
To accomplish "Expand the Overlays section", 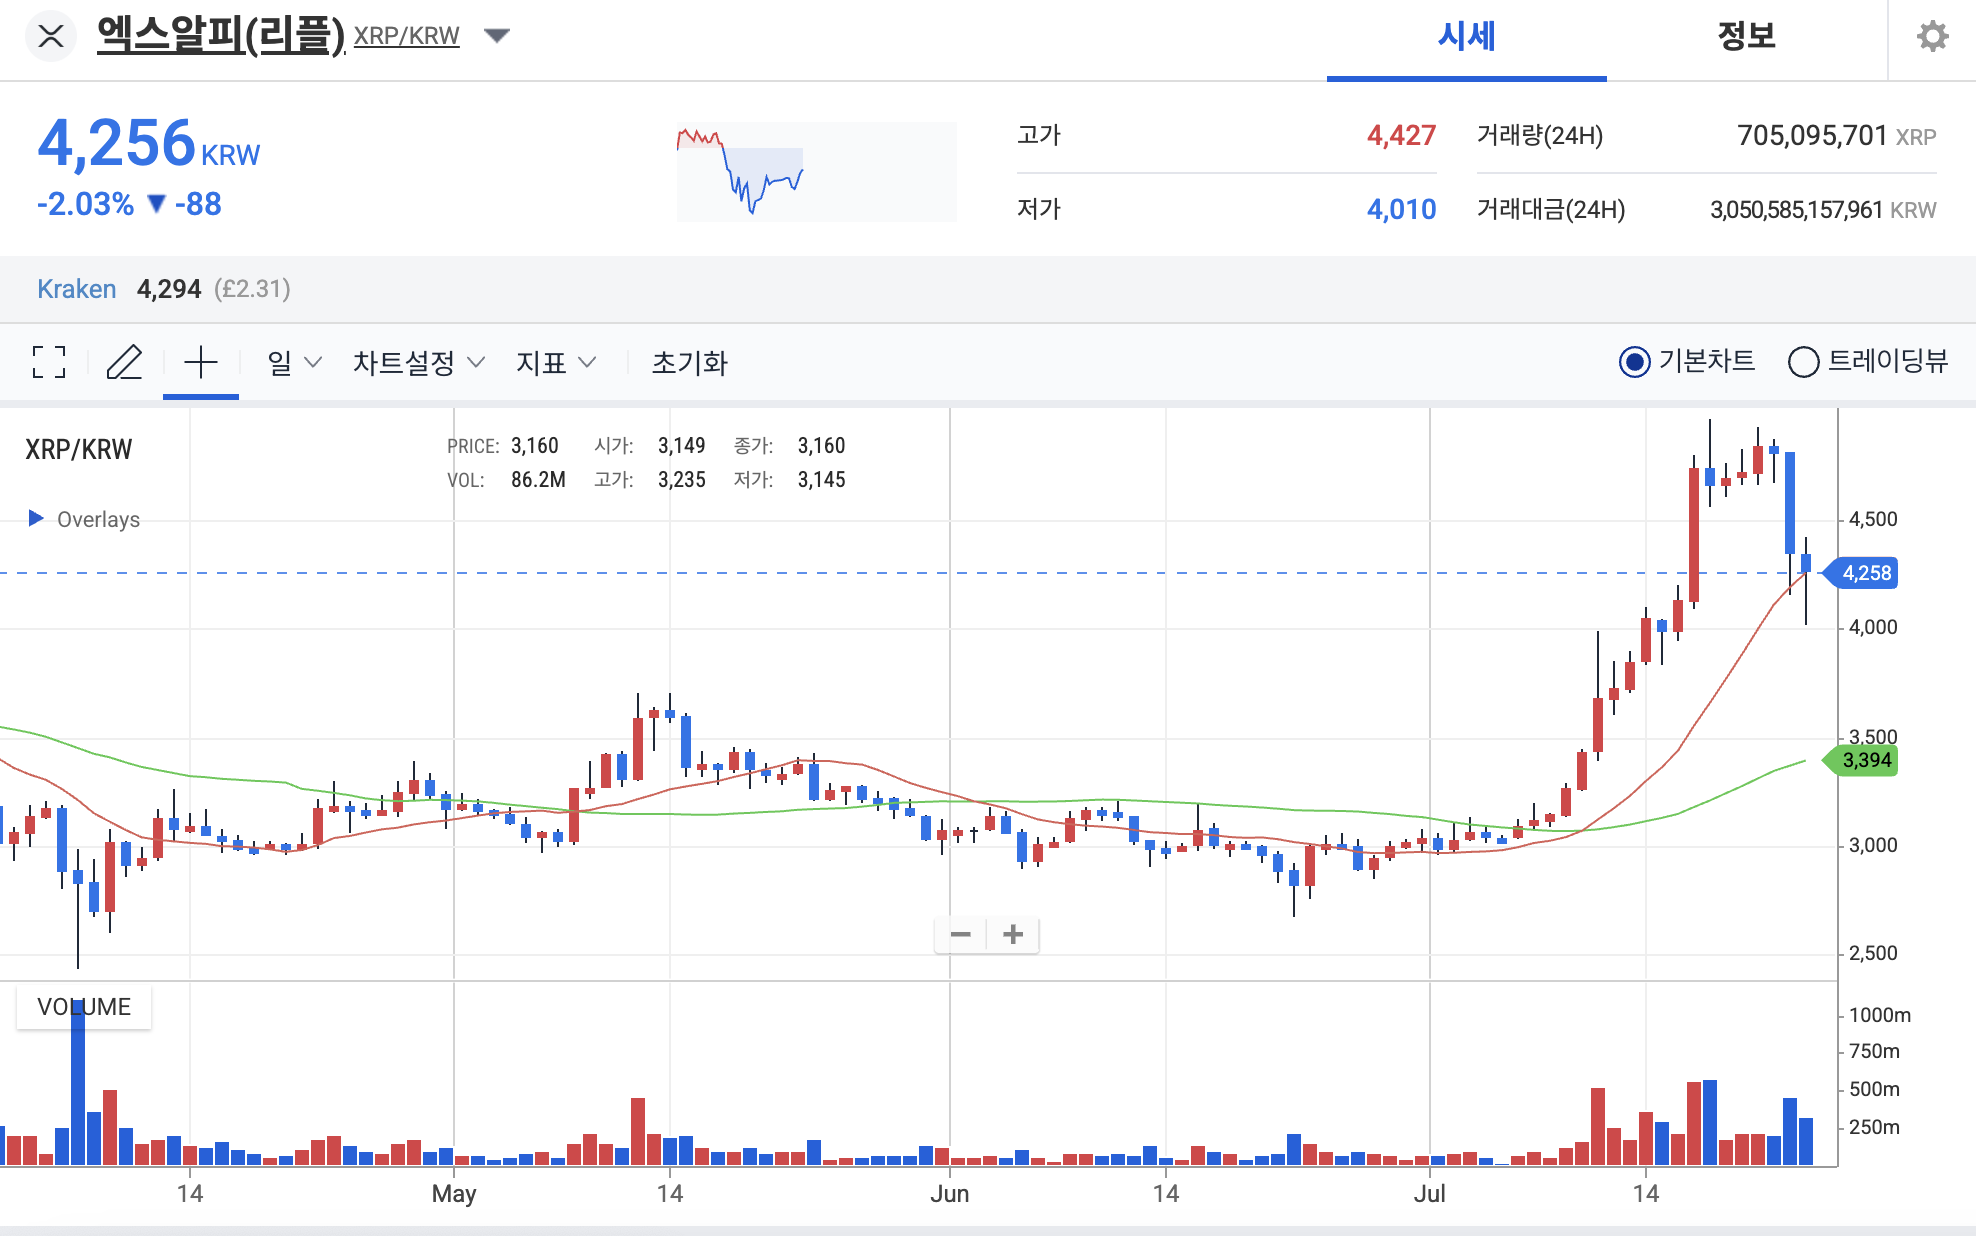I will click(x=37, y=518).
